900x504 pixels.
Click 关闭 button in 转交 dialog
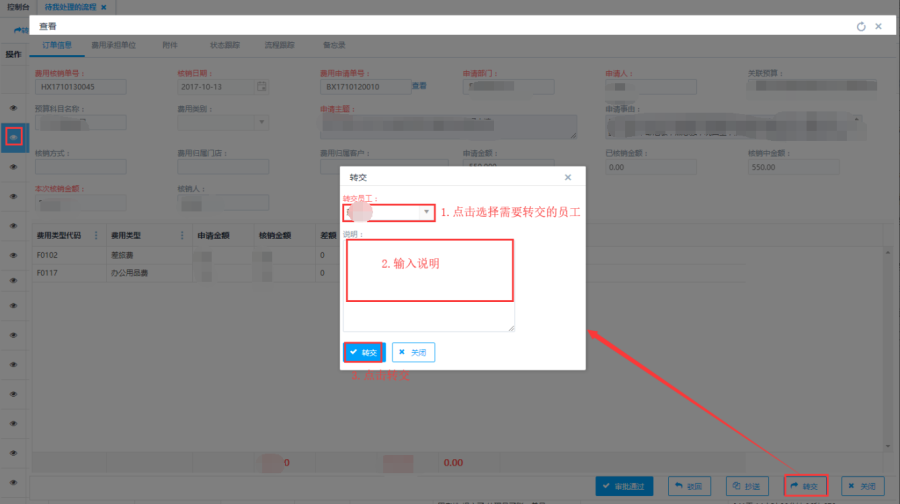pos(413,352)
